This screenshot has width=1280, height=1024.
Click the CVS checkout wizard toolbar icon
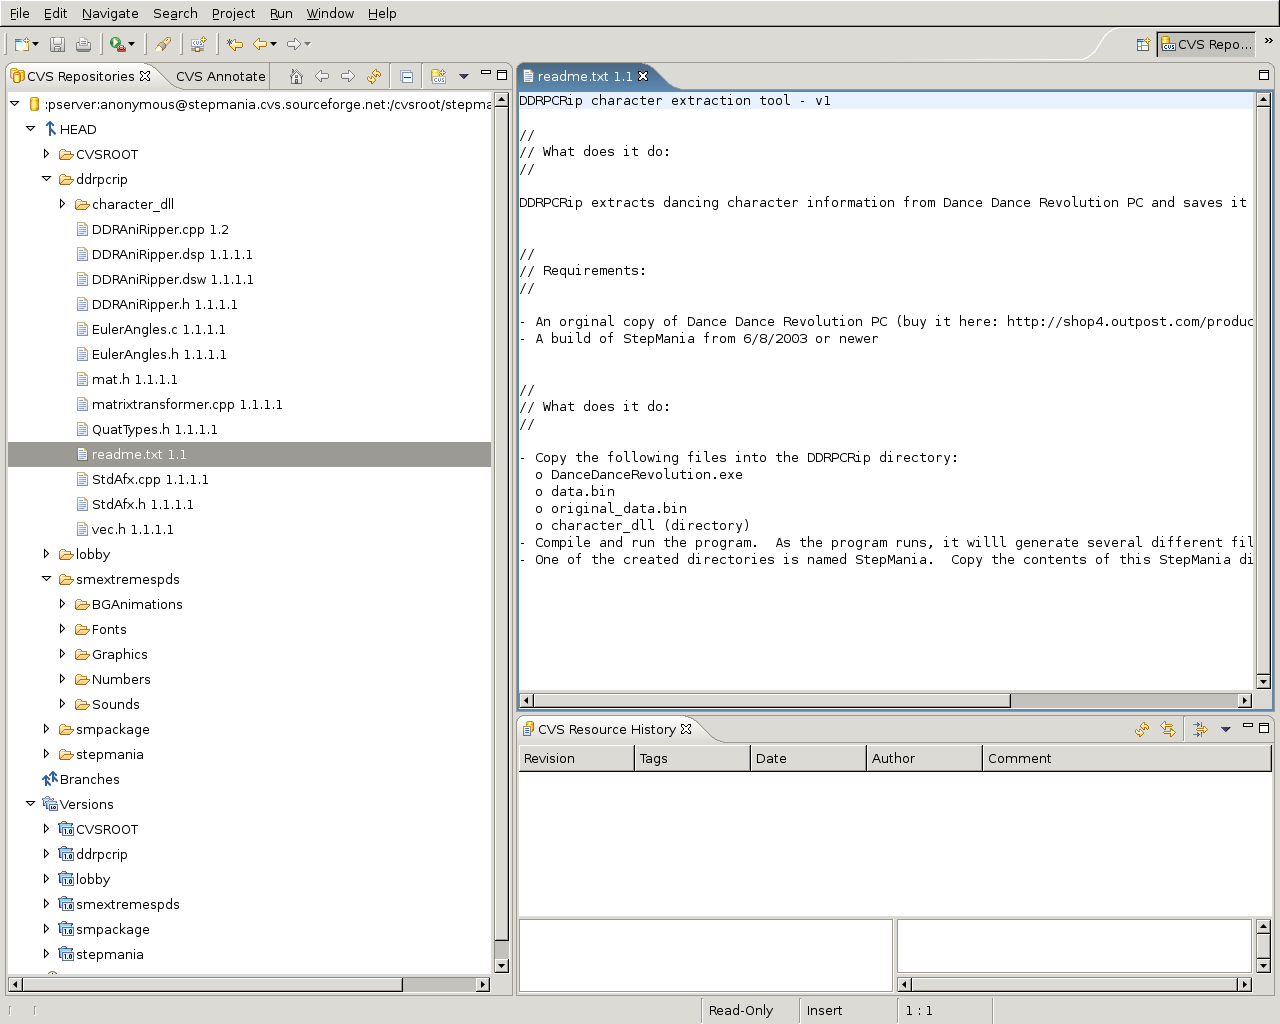(x=198, y=44)
